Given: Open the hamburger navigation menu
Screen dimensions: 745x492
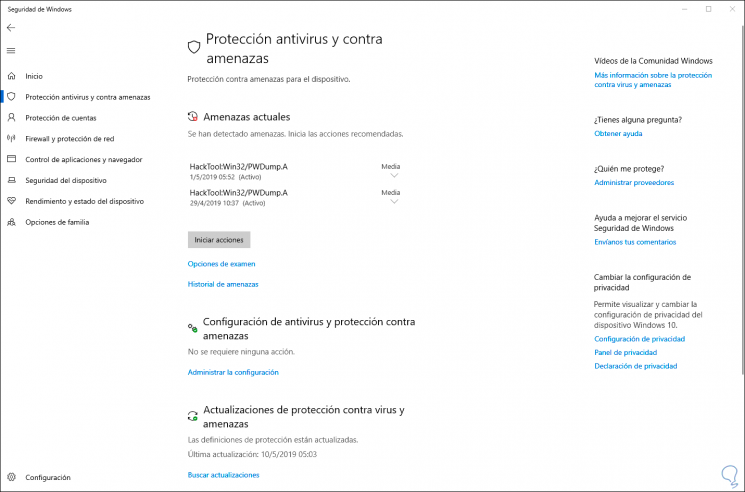Looking at the screenshot, I should 11,50.
